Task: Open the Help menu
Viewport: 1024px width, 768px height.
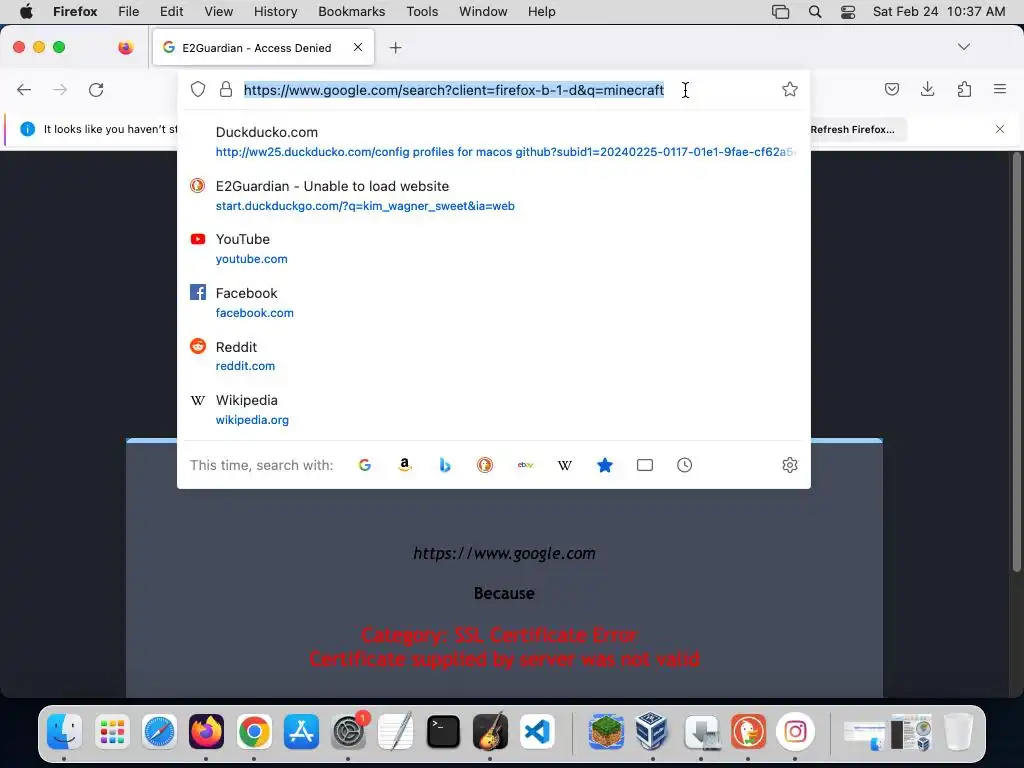Action: 541,12
